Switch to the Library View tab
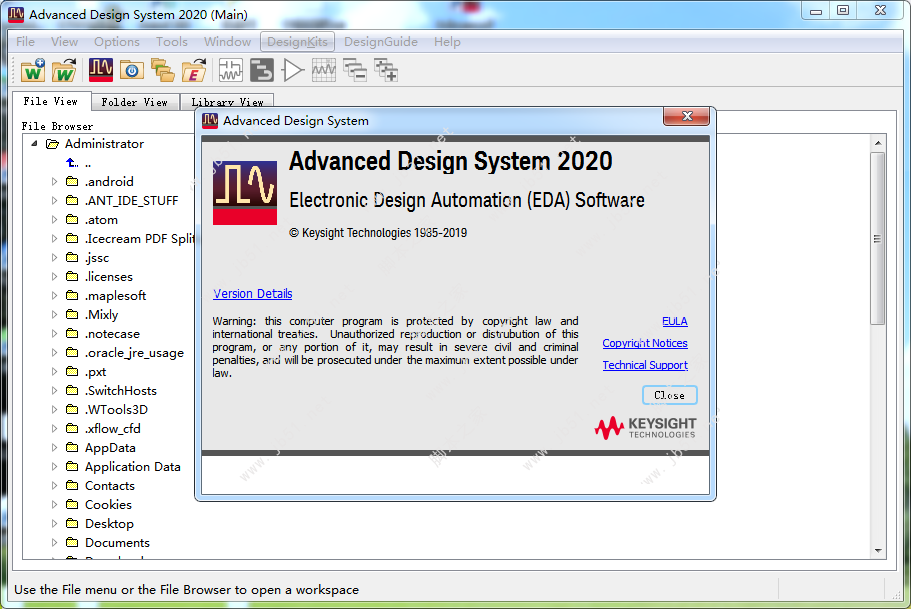Image resolution: width=911 pixels, height=609 pixels. click(x=227, y=102)
